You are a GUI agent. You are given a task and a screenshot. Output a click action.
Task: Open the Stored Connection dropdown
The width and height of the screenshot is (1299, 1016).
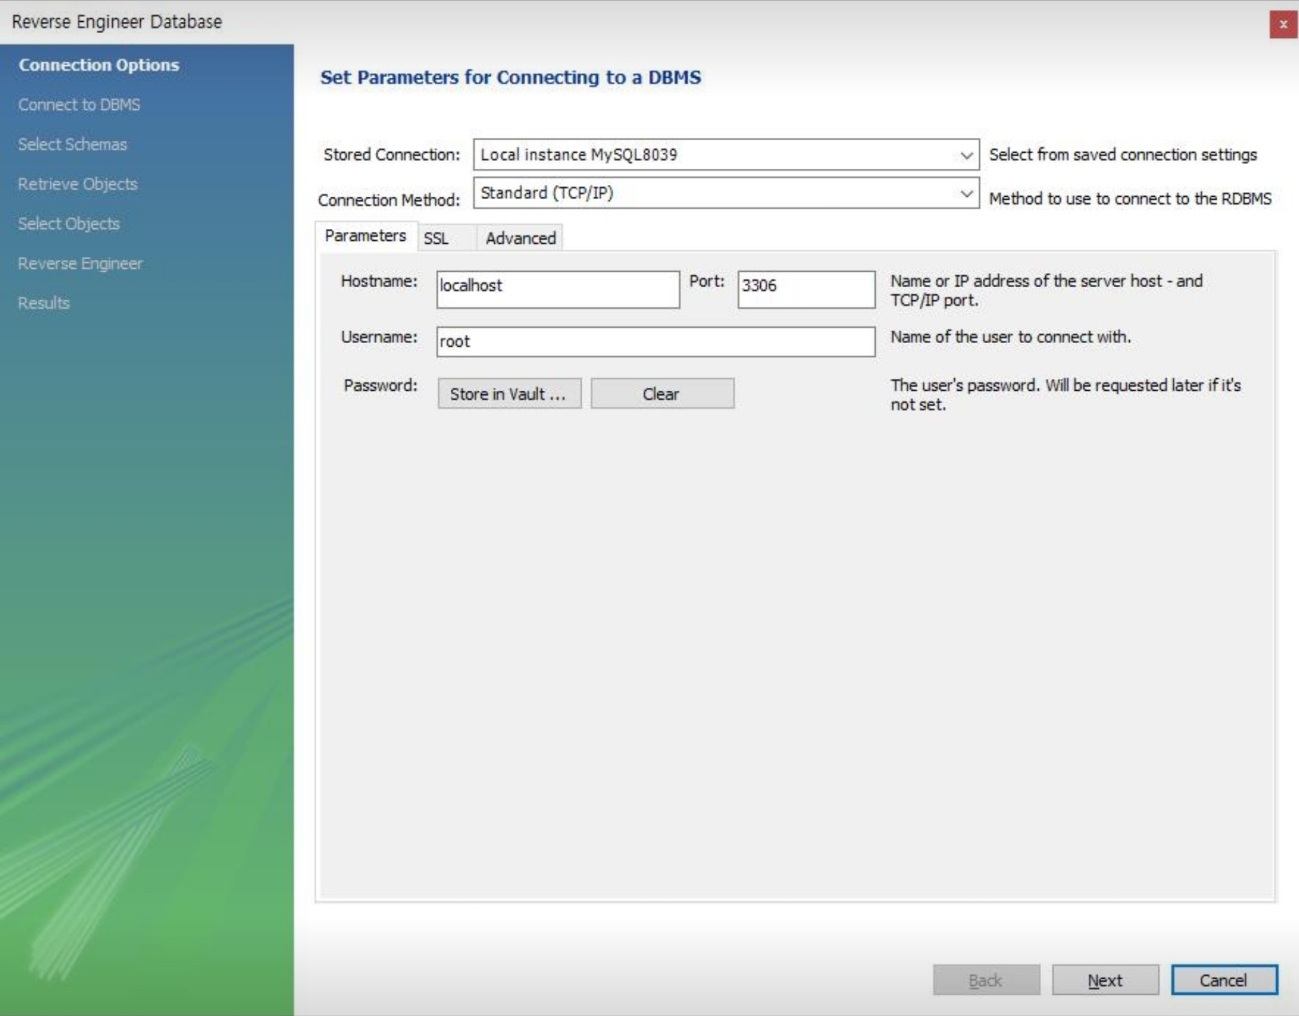(725, 155)
